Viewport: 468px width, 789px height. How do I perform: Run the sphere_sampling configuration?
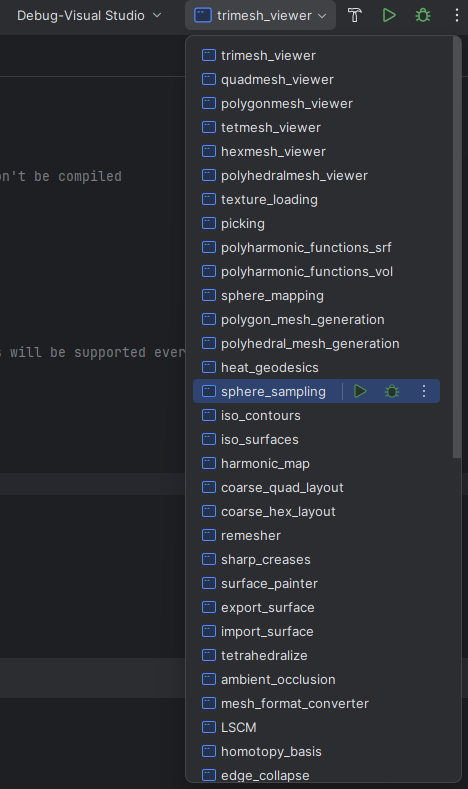pyautogui.click(x=360, y=391)
